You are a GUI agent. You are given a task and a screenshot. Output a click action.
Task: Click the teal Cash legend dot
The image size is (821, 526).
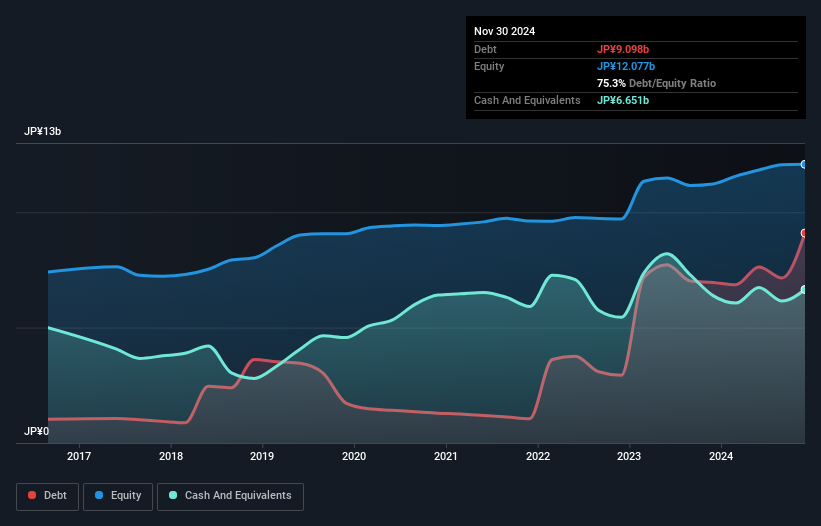[x=173, y=495]
